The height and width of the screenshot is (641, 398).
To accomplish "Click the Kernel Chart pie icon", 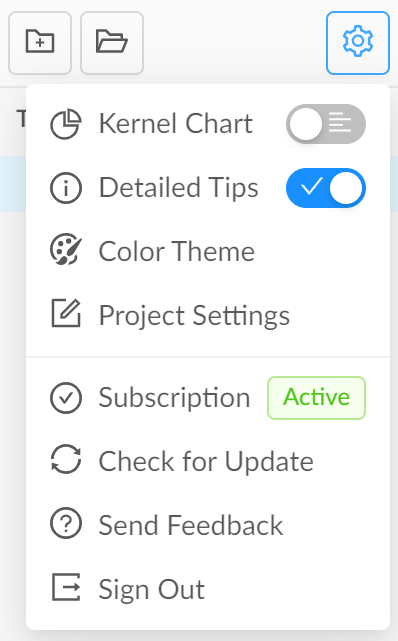I will pyautogui.click(x=66, y=124).
